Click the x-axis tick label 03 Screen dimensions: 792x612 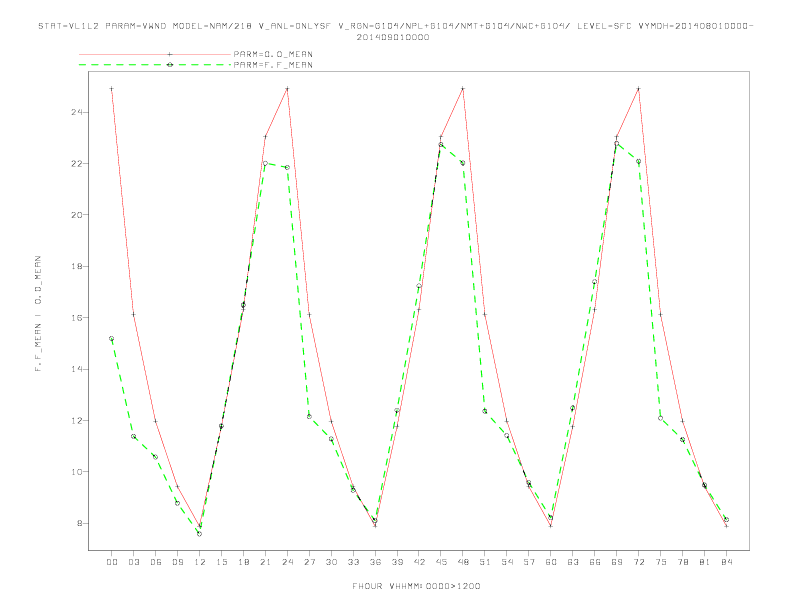point(134,562)
